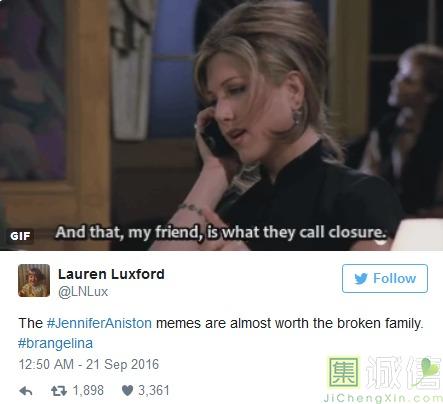The height and width of the screenshot is (404, 443).
Task: Click the green square watermark logo
Action: coord(344,372)
